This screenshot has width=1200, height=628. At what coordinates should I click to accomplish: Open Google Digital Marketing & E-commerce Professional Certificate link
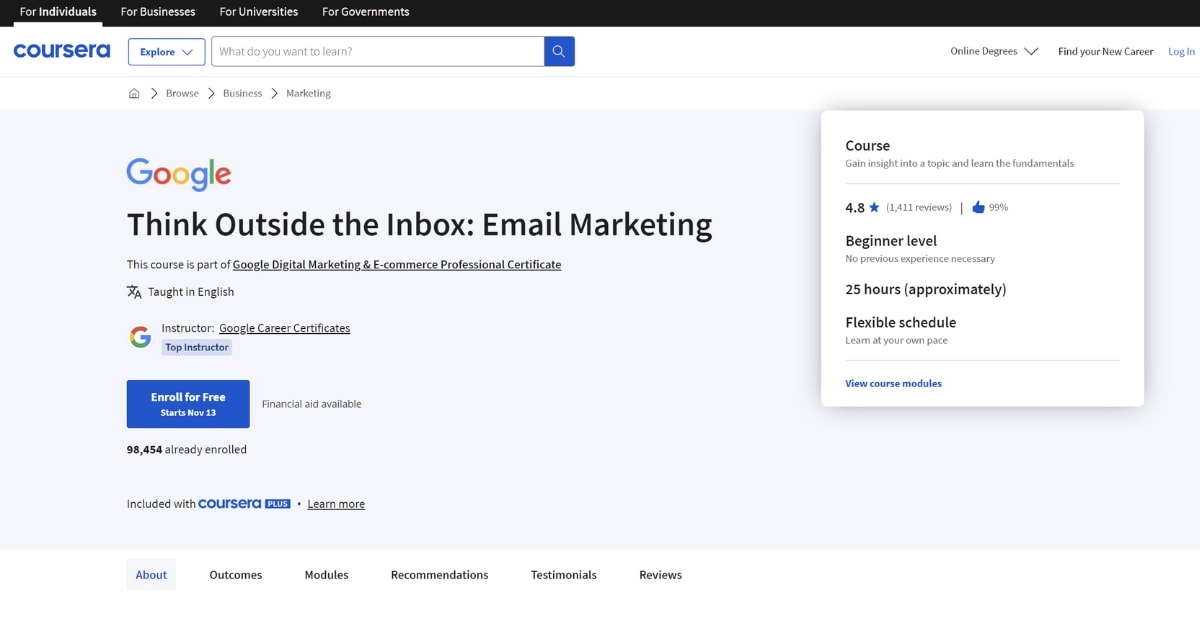pos(397,265)
